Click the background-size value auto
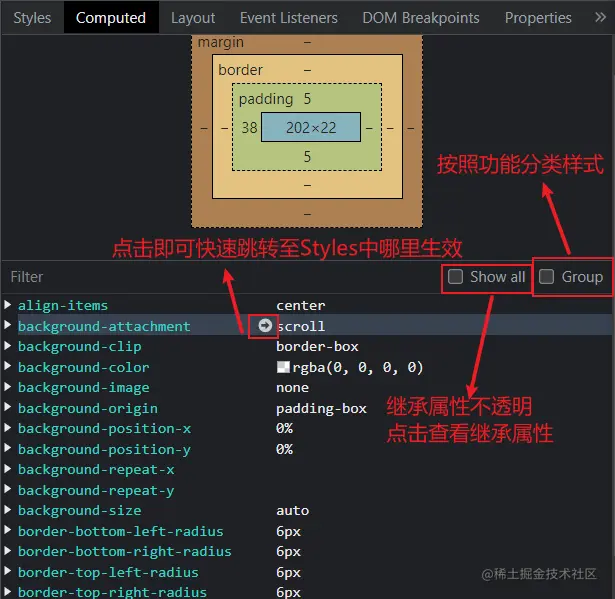The width and height of the screenshot is (615, 599). pos(293,510)
